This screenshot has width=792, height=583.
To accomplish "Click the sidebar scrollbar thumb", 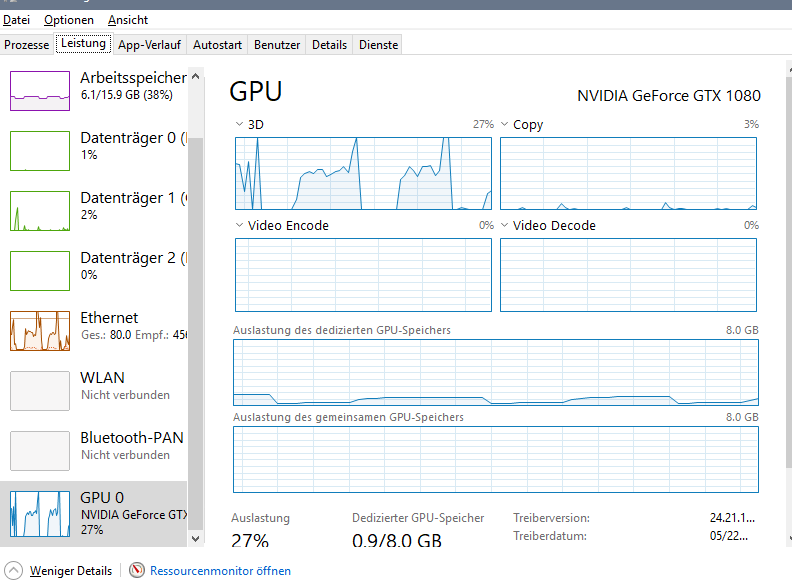I will click(195, 333).
